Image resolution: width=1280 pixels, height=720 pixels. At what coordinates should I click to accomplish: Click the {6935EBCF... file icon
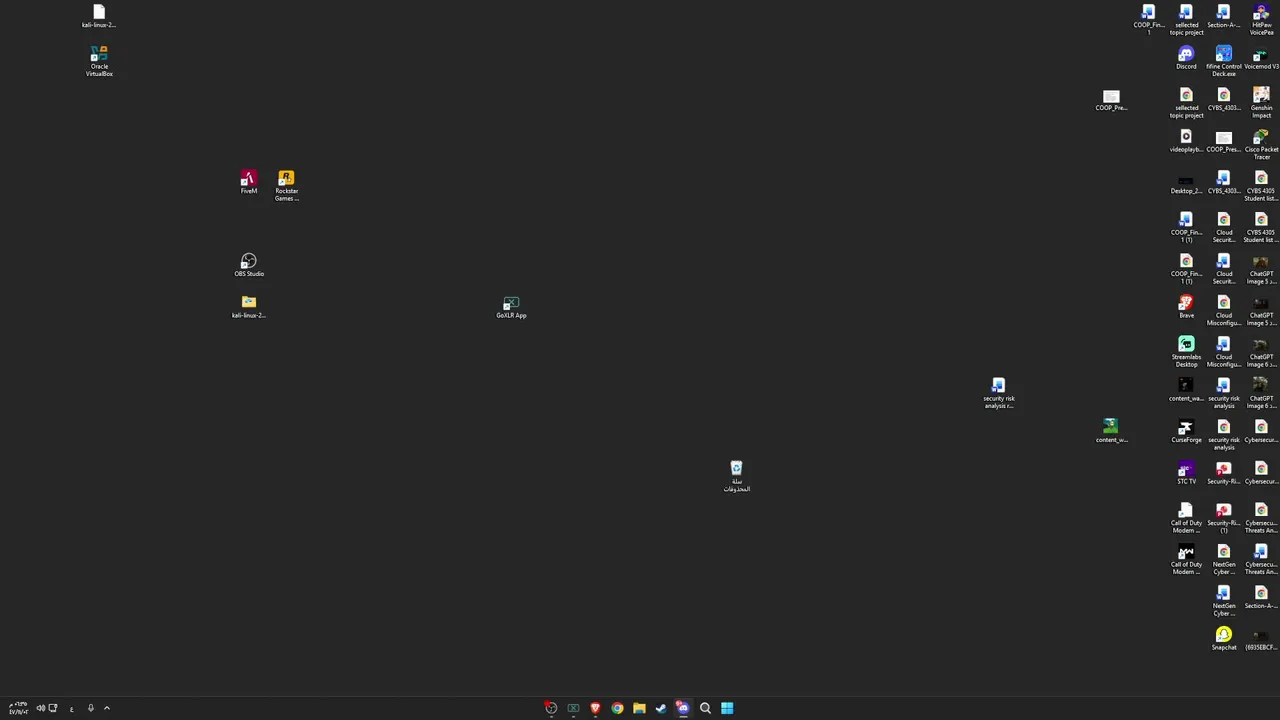click(1261, 639)
